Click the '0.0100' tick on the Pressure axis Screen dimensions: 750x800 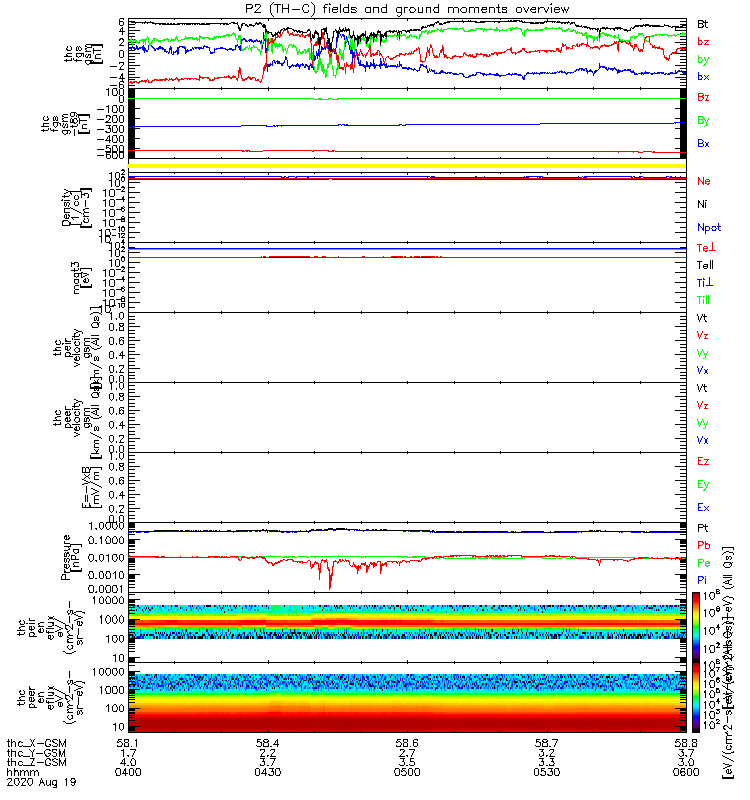[107, 558]
